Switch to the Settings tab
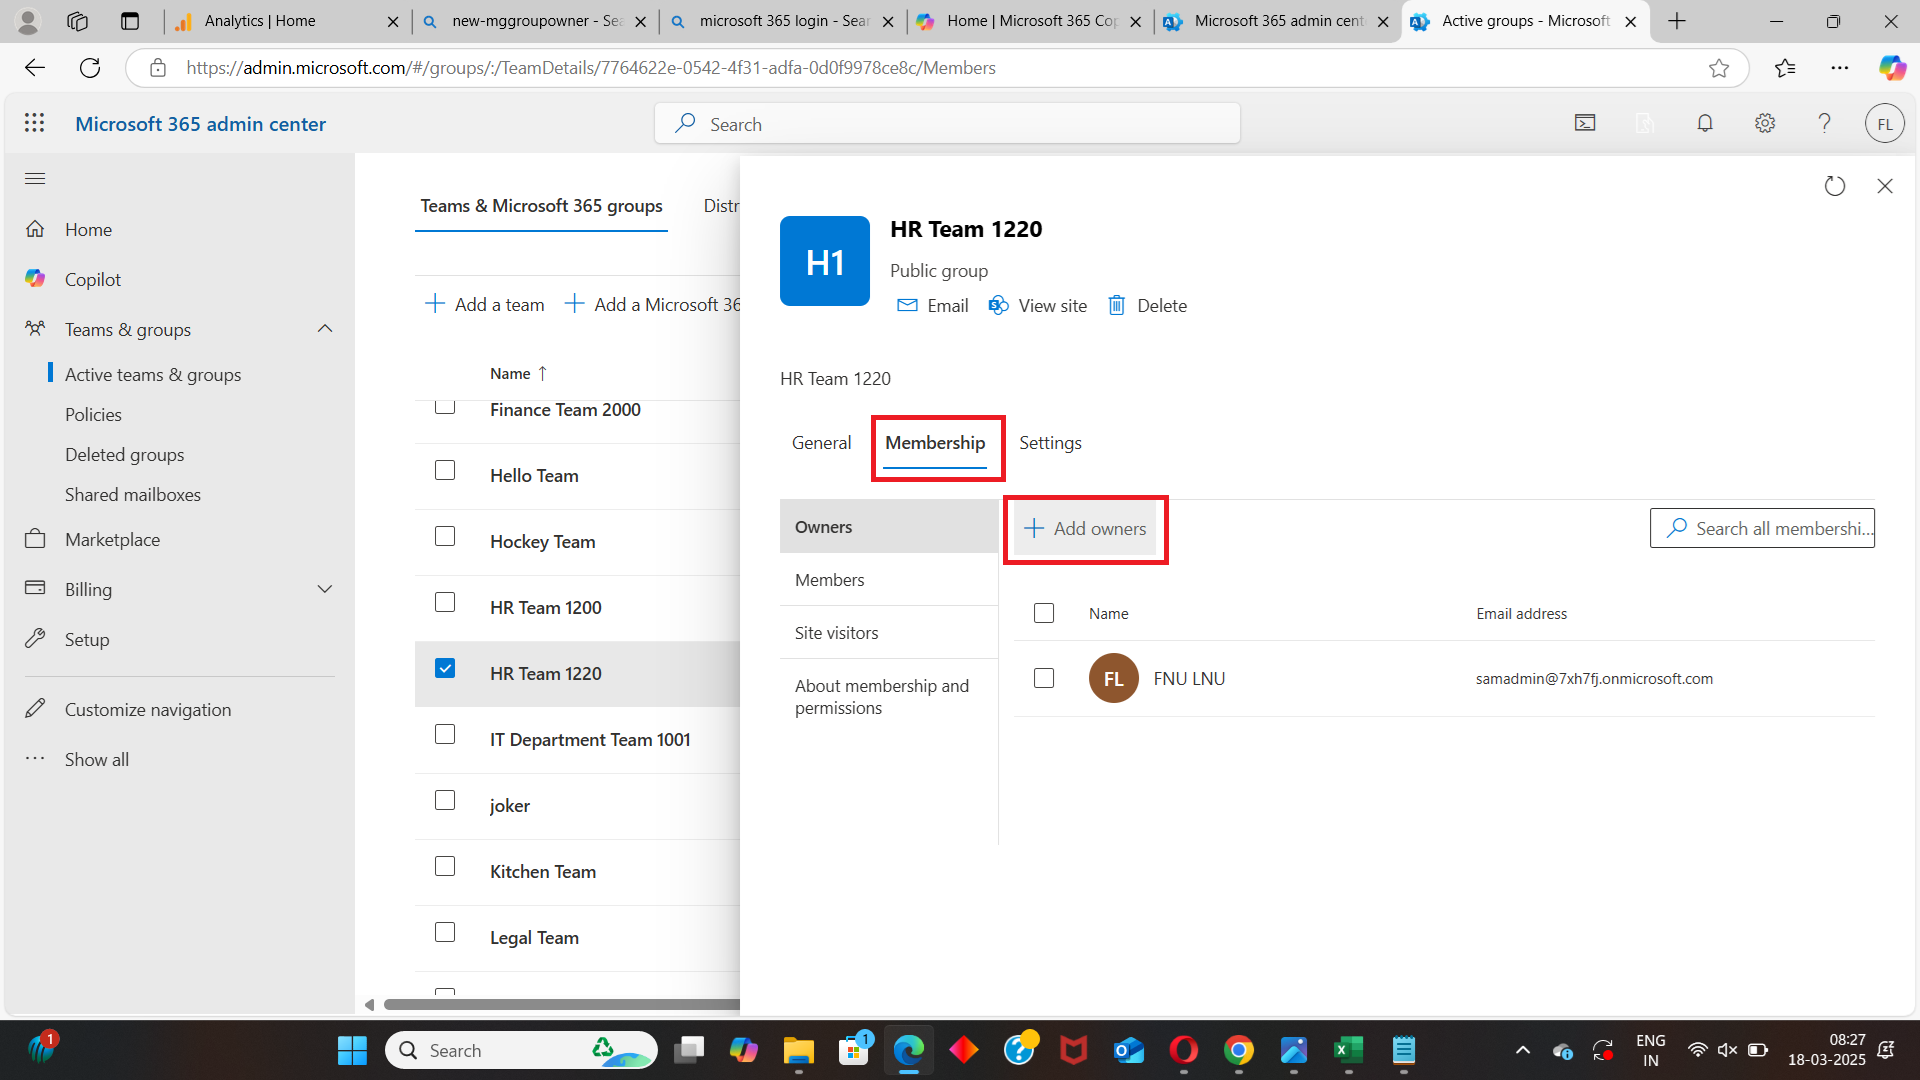 1050,443
